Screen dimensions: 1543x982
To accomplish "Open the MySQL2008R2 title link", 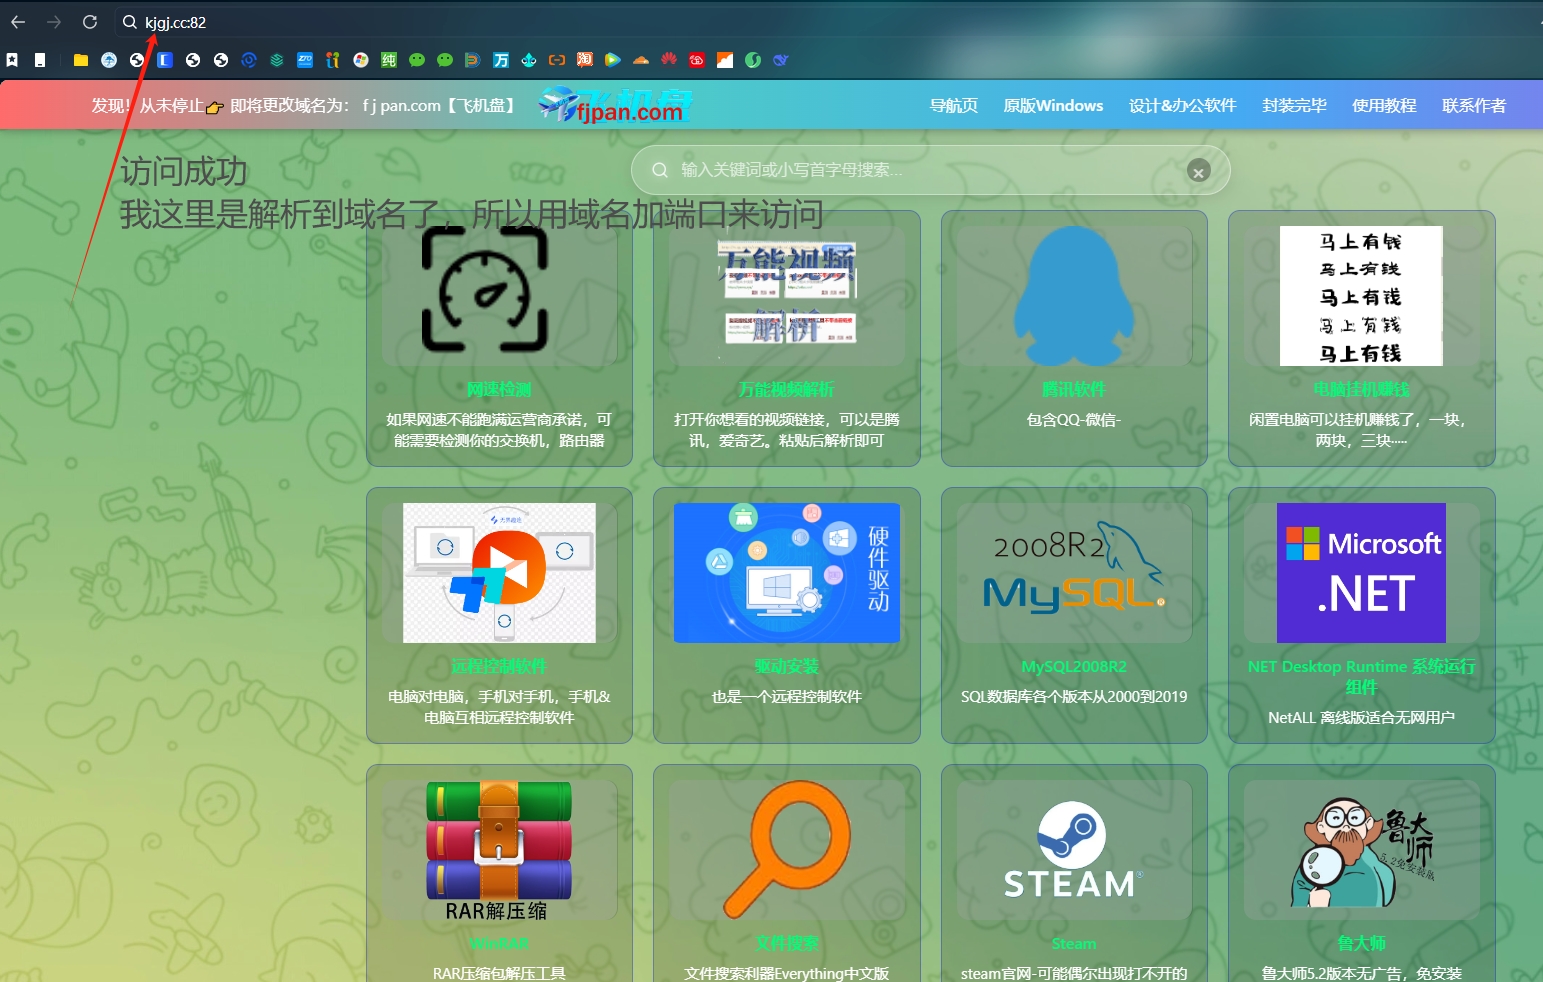I will point(1074,666).
